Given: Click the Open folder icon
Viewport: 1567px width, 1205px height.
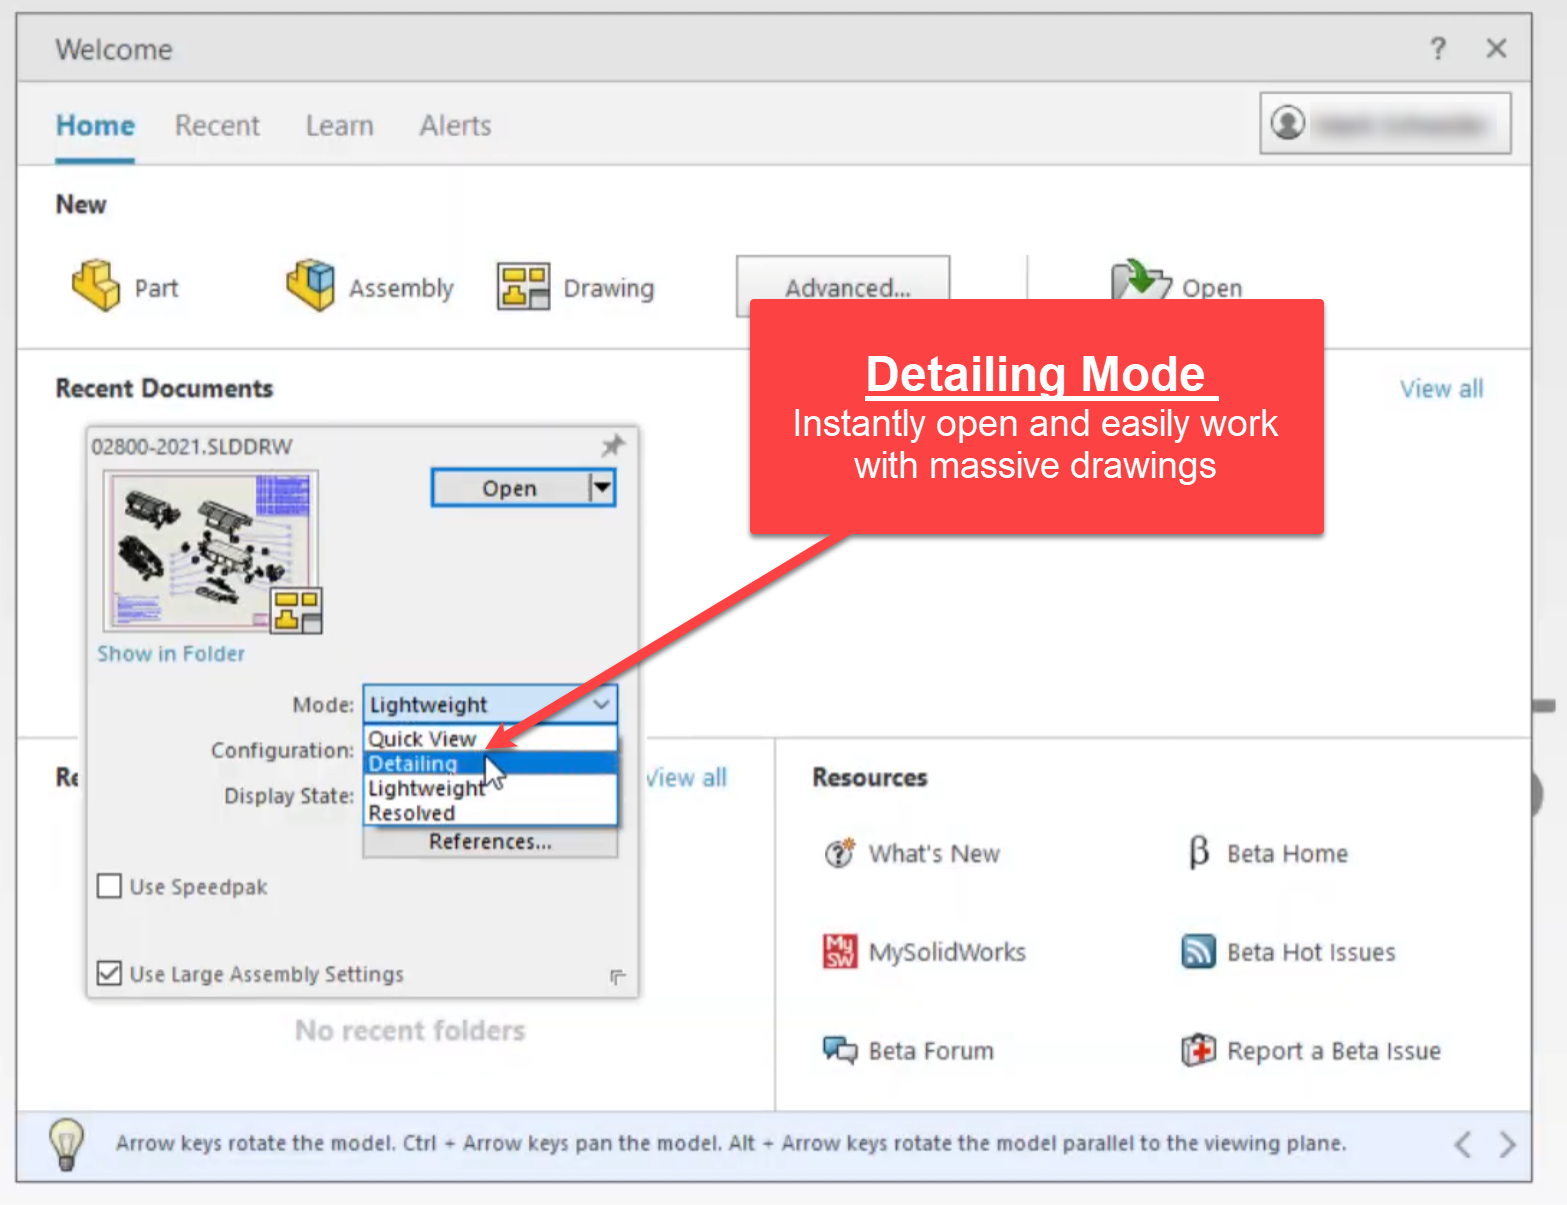Looking at the screenshot, I should pos(1141,282).
